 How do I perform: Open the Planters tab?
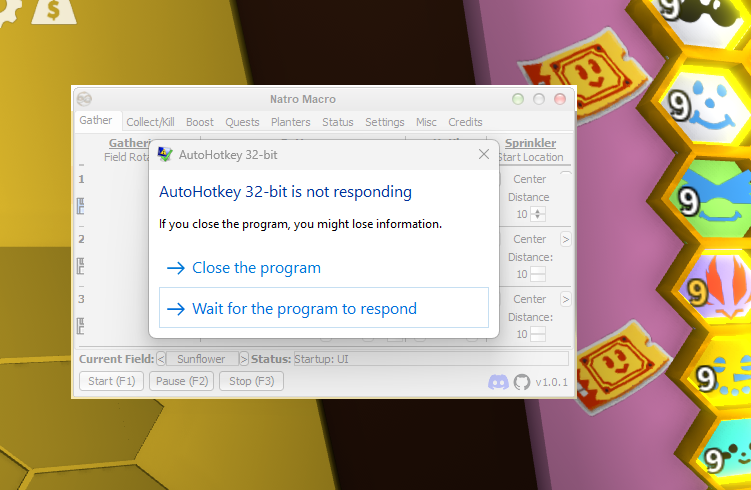click(x=291, y=122)
